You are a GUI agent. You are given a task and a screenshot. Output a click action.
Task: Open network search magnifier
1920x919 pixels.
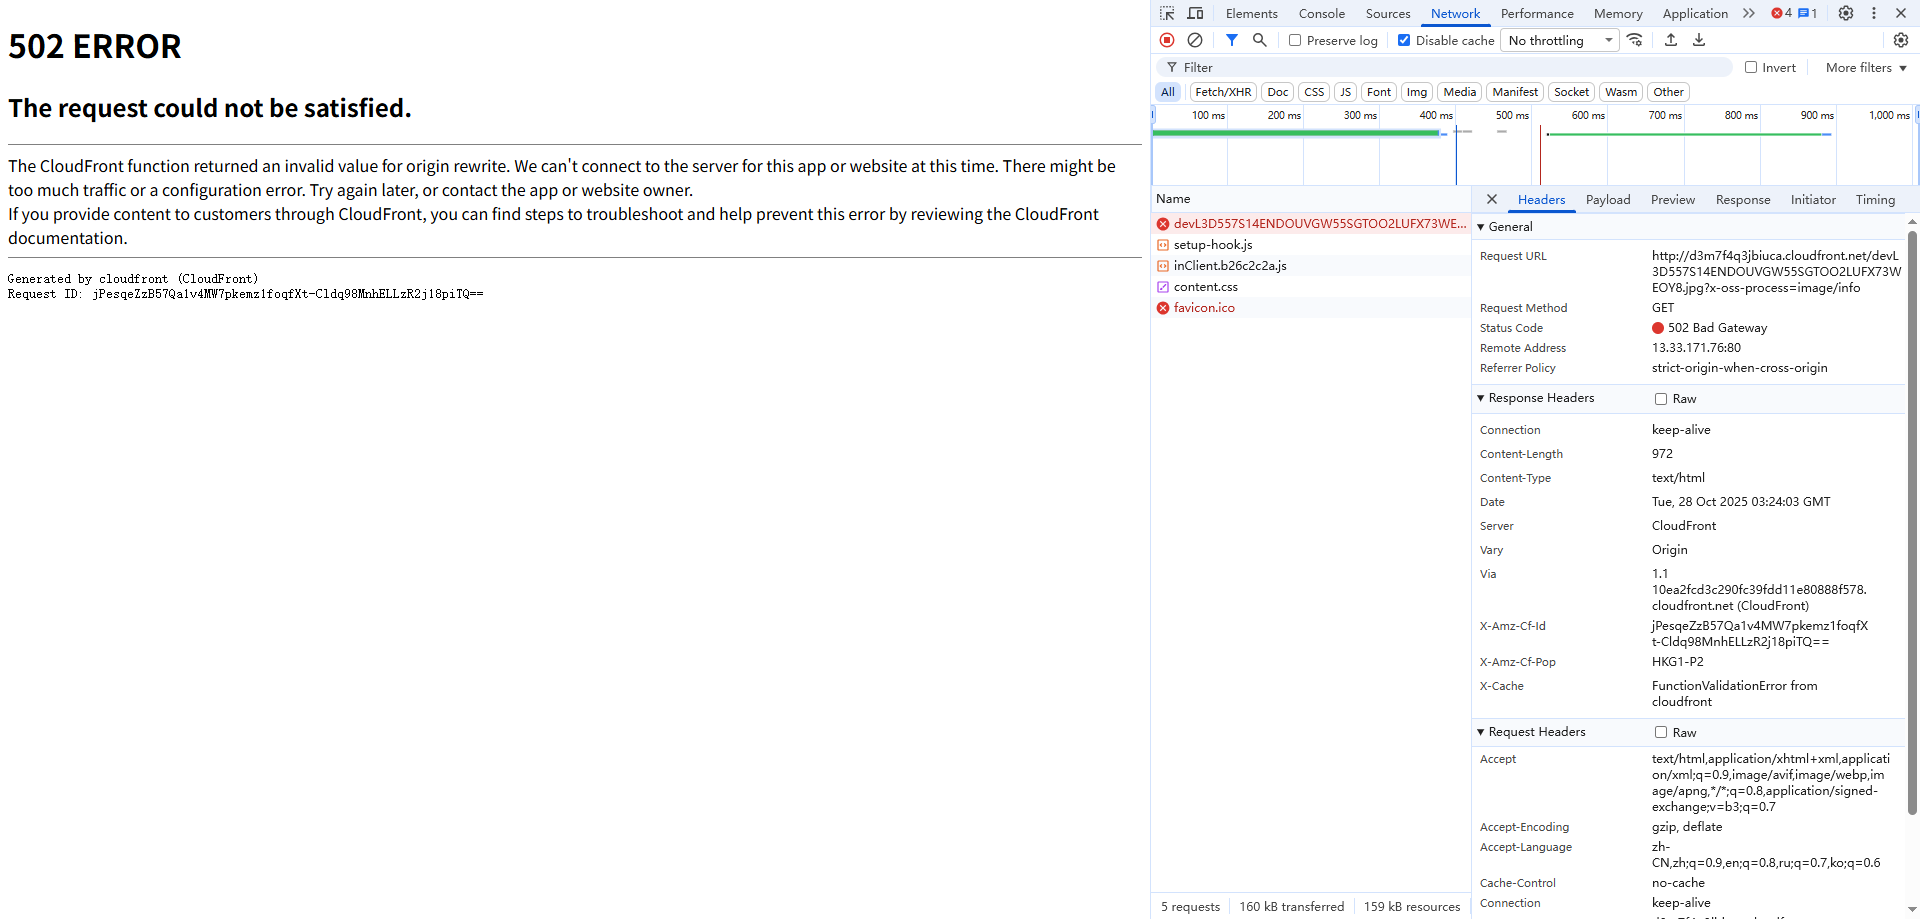tap(1260, 40)
